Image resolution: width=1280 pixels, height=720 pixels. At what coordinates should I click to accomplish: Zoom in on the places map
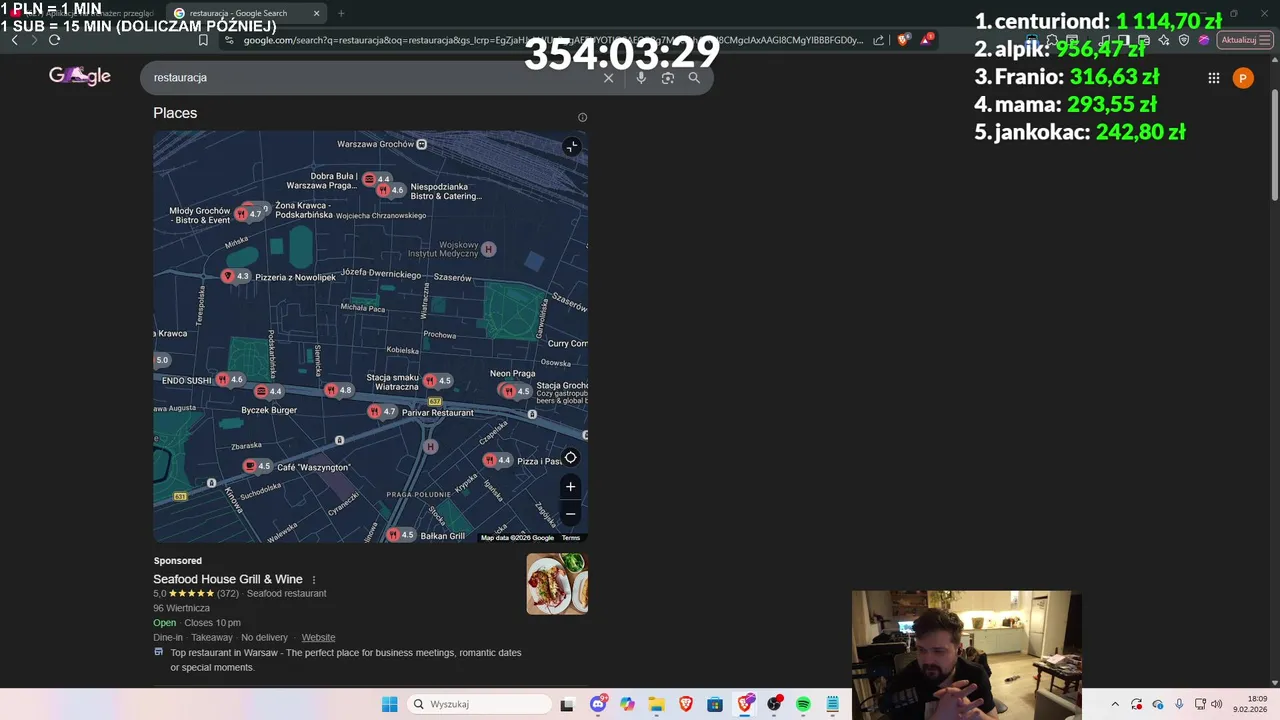570,487
